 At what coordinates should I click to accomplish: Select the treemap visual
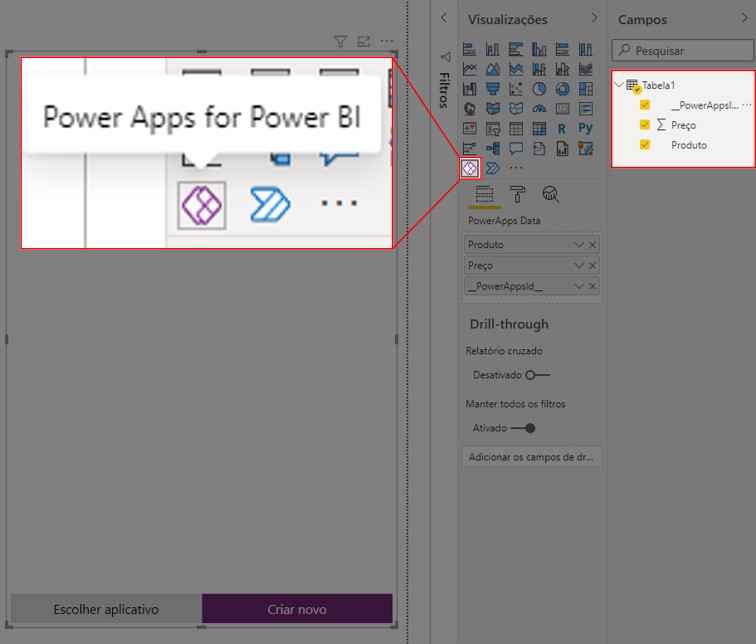click(585, 89)
